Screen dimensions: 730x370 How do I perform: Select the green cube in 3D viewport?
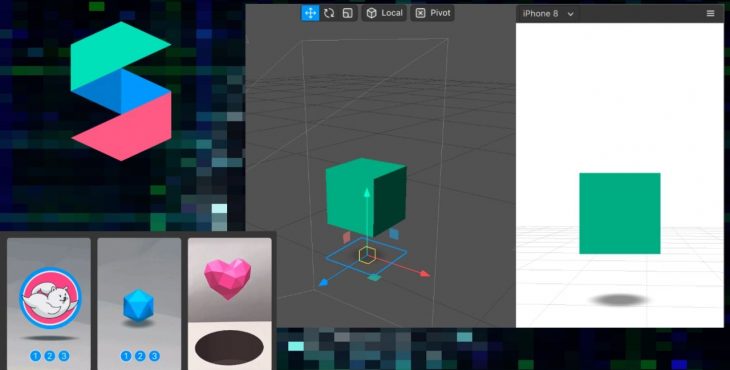pyautogui.click(x=366, y=197)
